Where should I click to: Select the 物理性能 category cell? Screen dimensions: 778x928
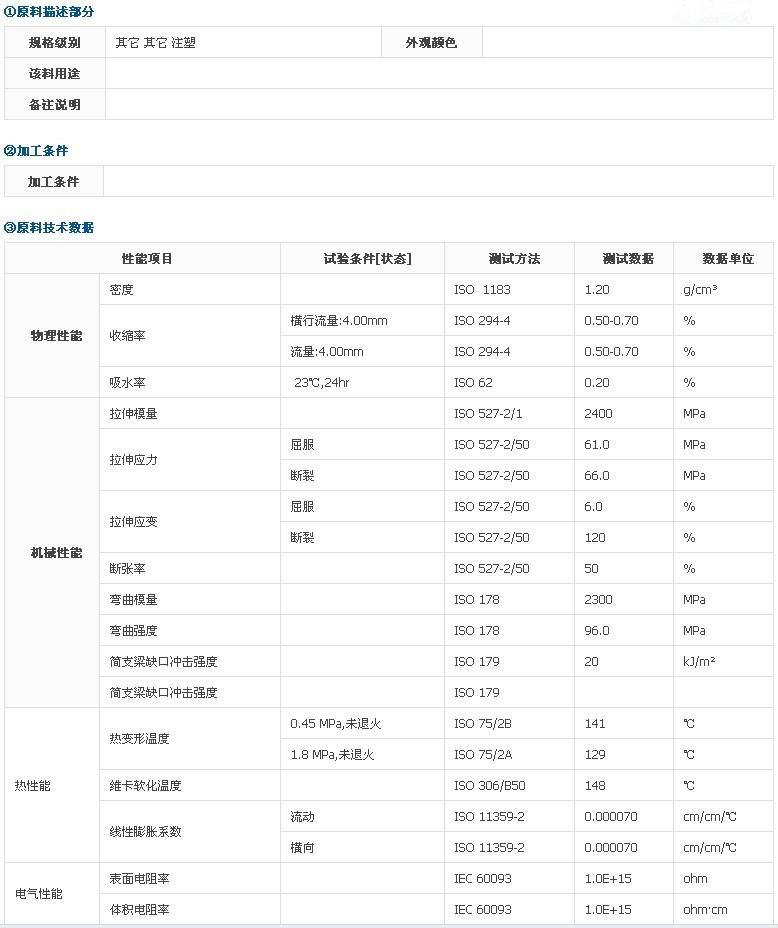point(56,336)
